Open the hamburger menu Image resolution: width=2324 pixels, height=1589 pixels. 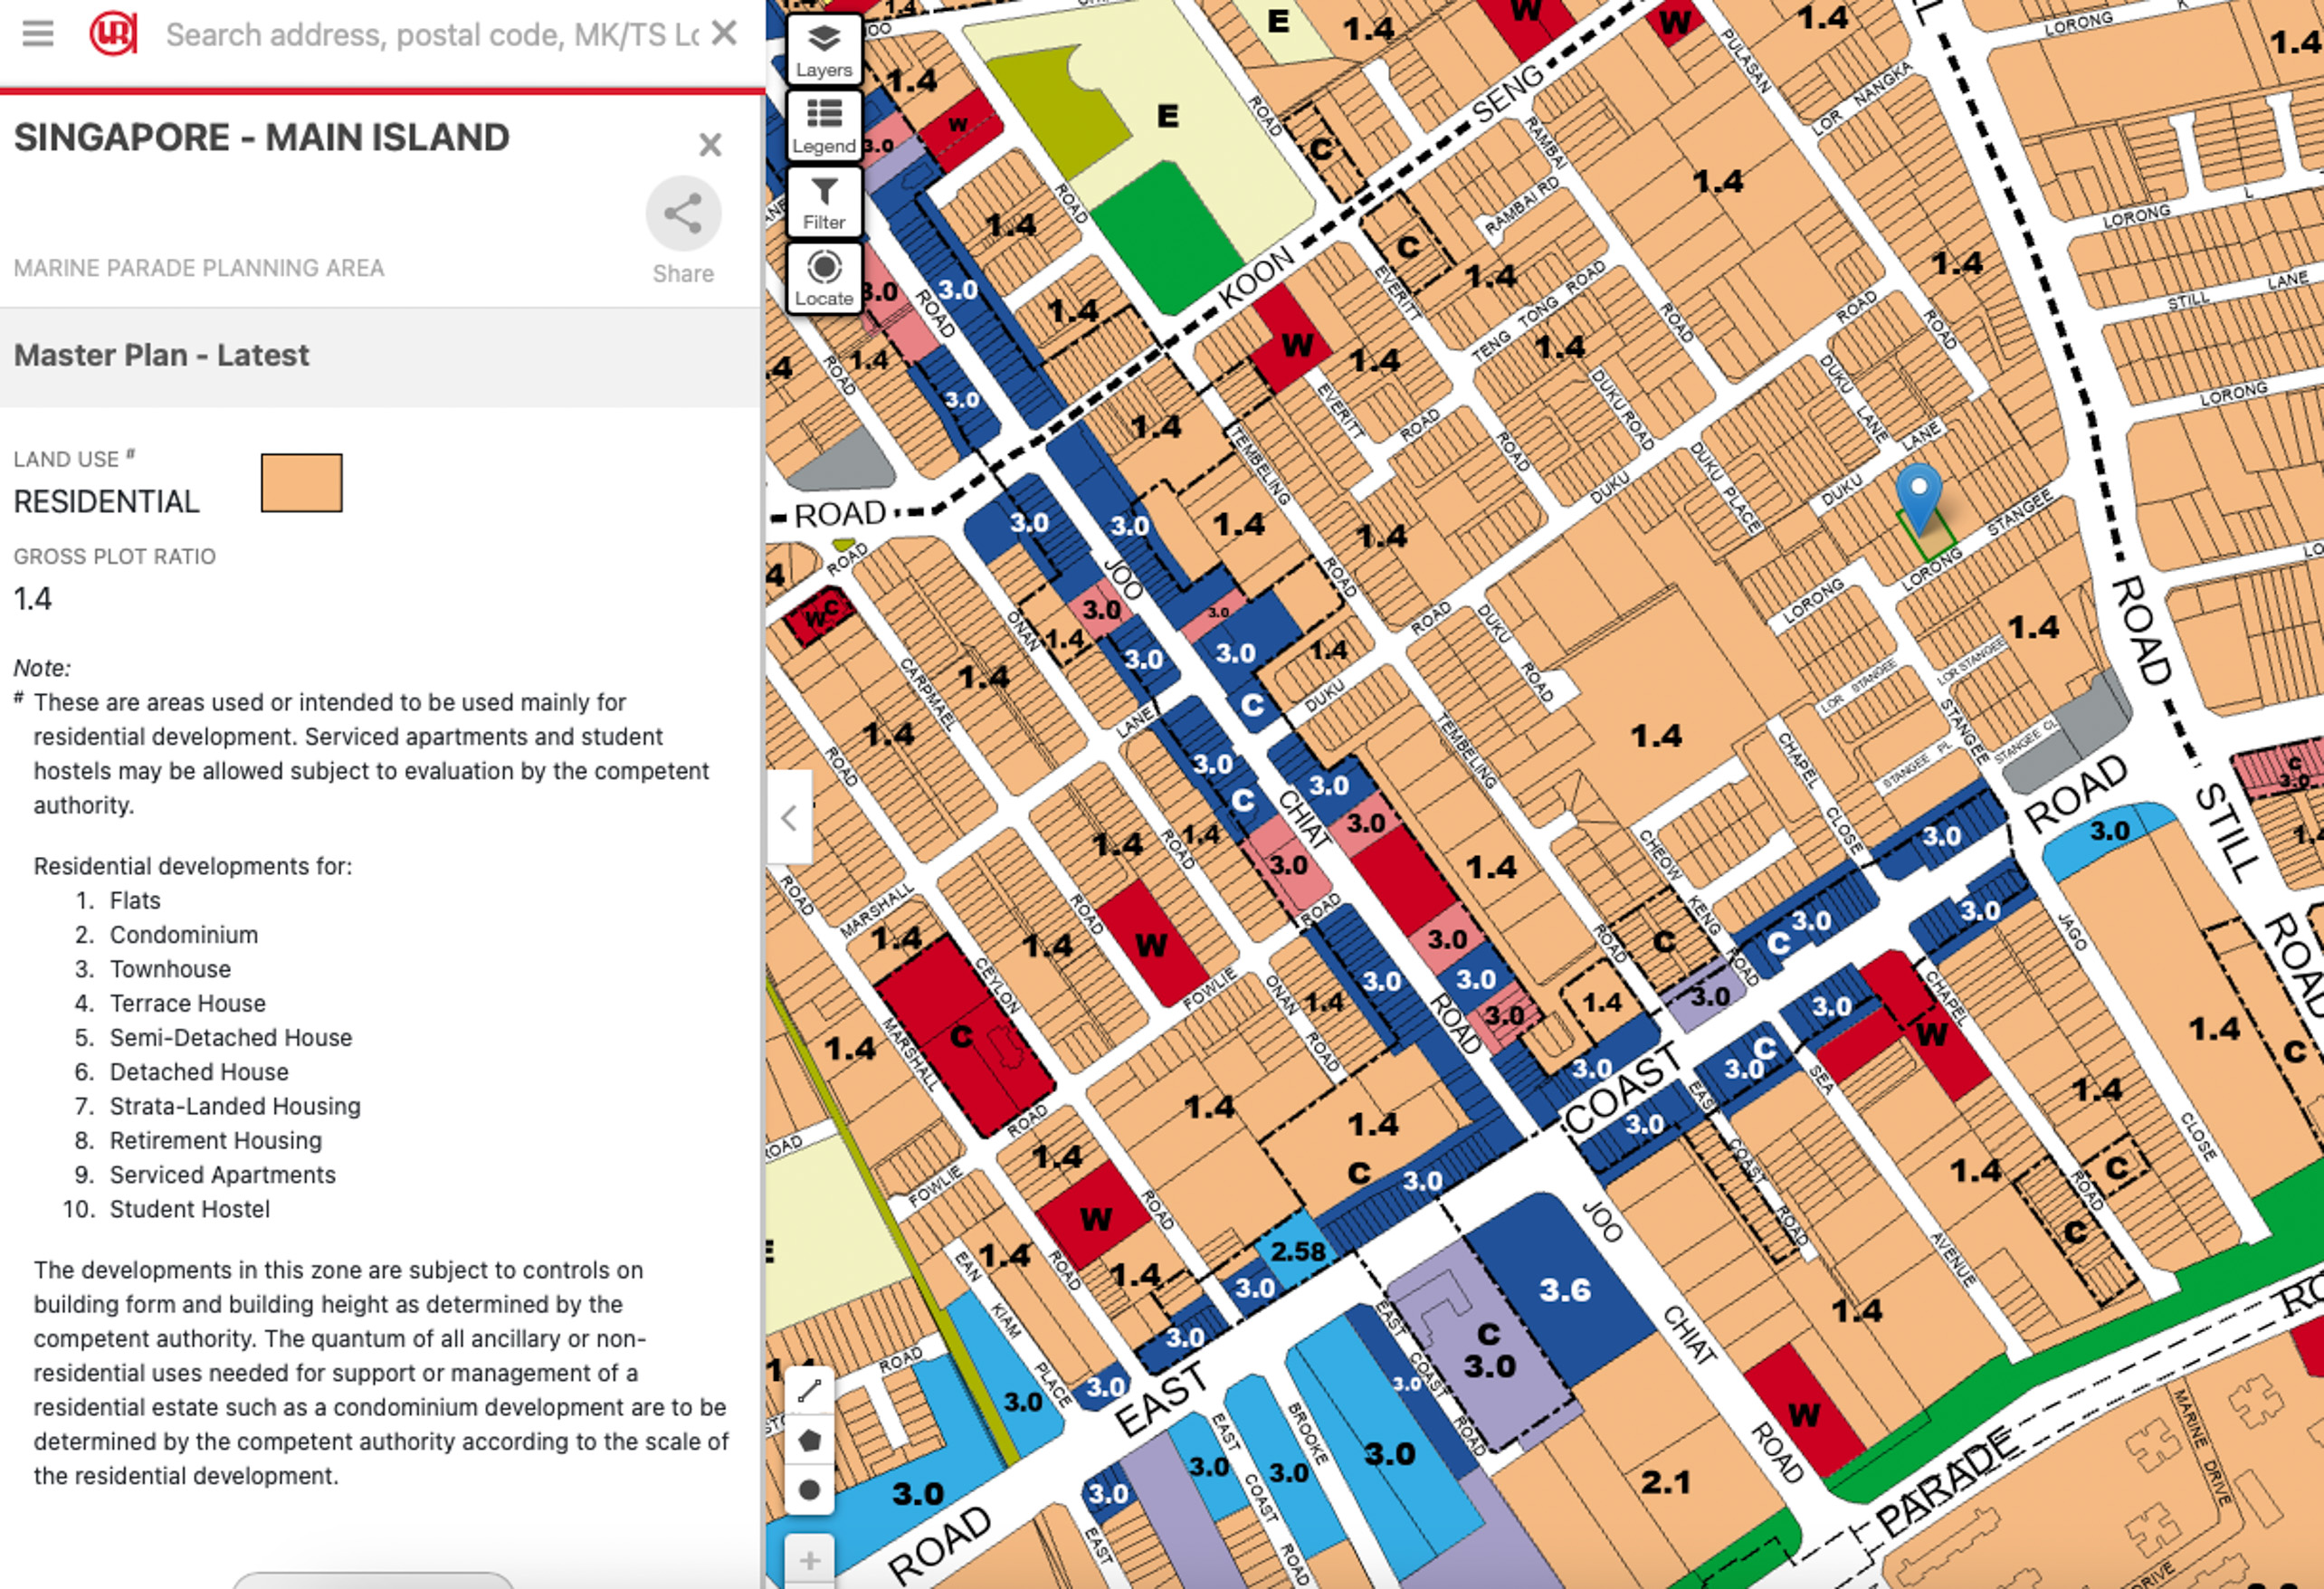[38, 34]
